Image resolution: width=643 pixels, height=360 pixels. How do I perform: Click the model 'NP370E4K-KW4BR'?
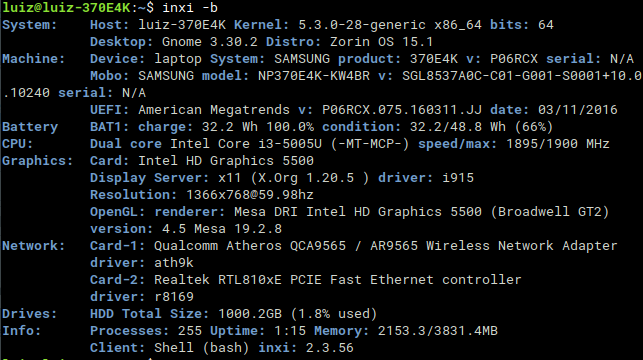coord(314,76)
